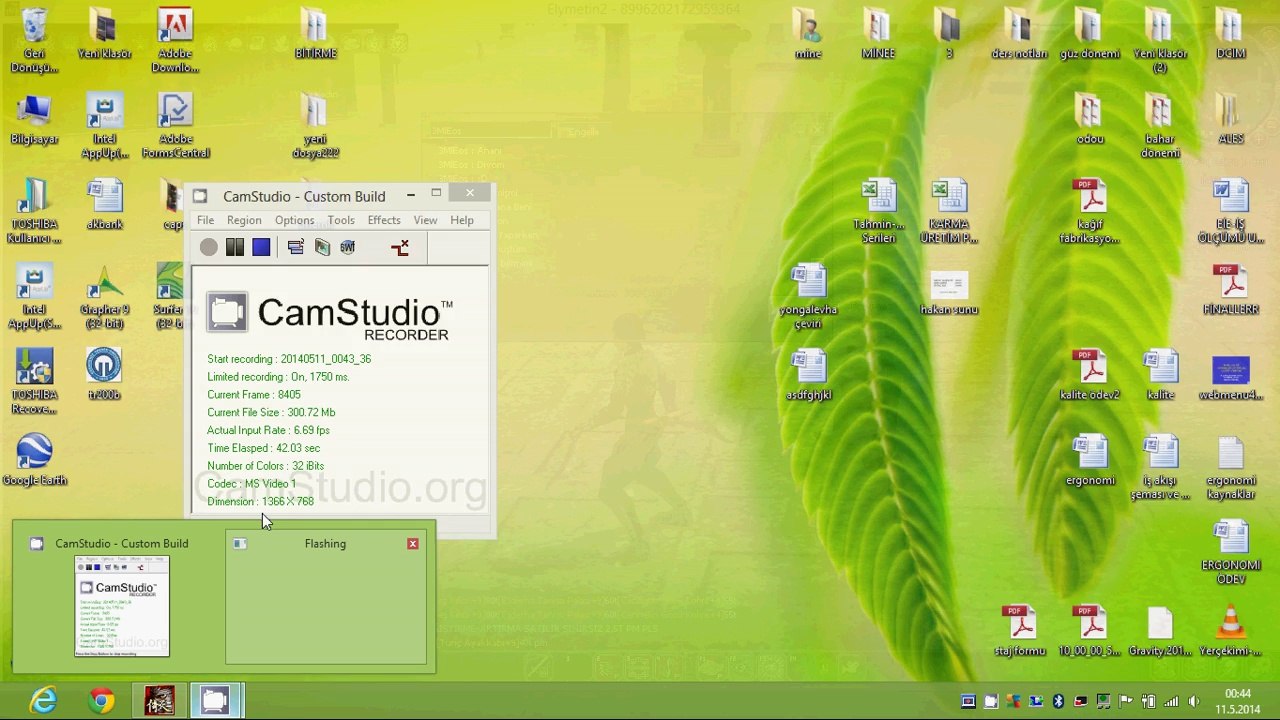Select the akbank document icon
The height and width of the screenshot is (720, 1280).
pos(104,204)
